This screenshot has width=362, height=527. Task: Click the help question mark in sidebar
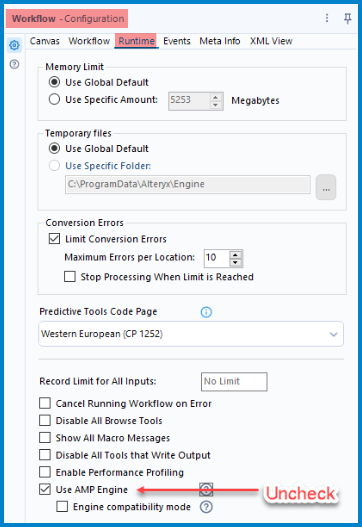(14, 64)
